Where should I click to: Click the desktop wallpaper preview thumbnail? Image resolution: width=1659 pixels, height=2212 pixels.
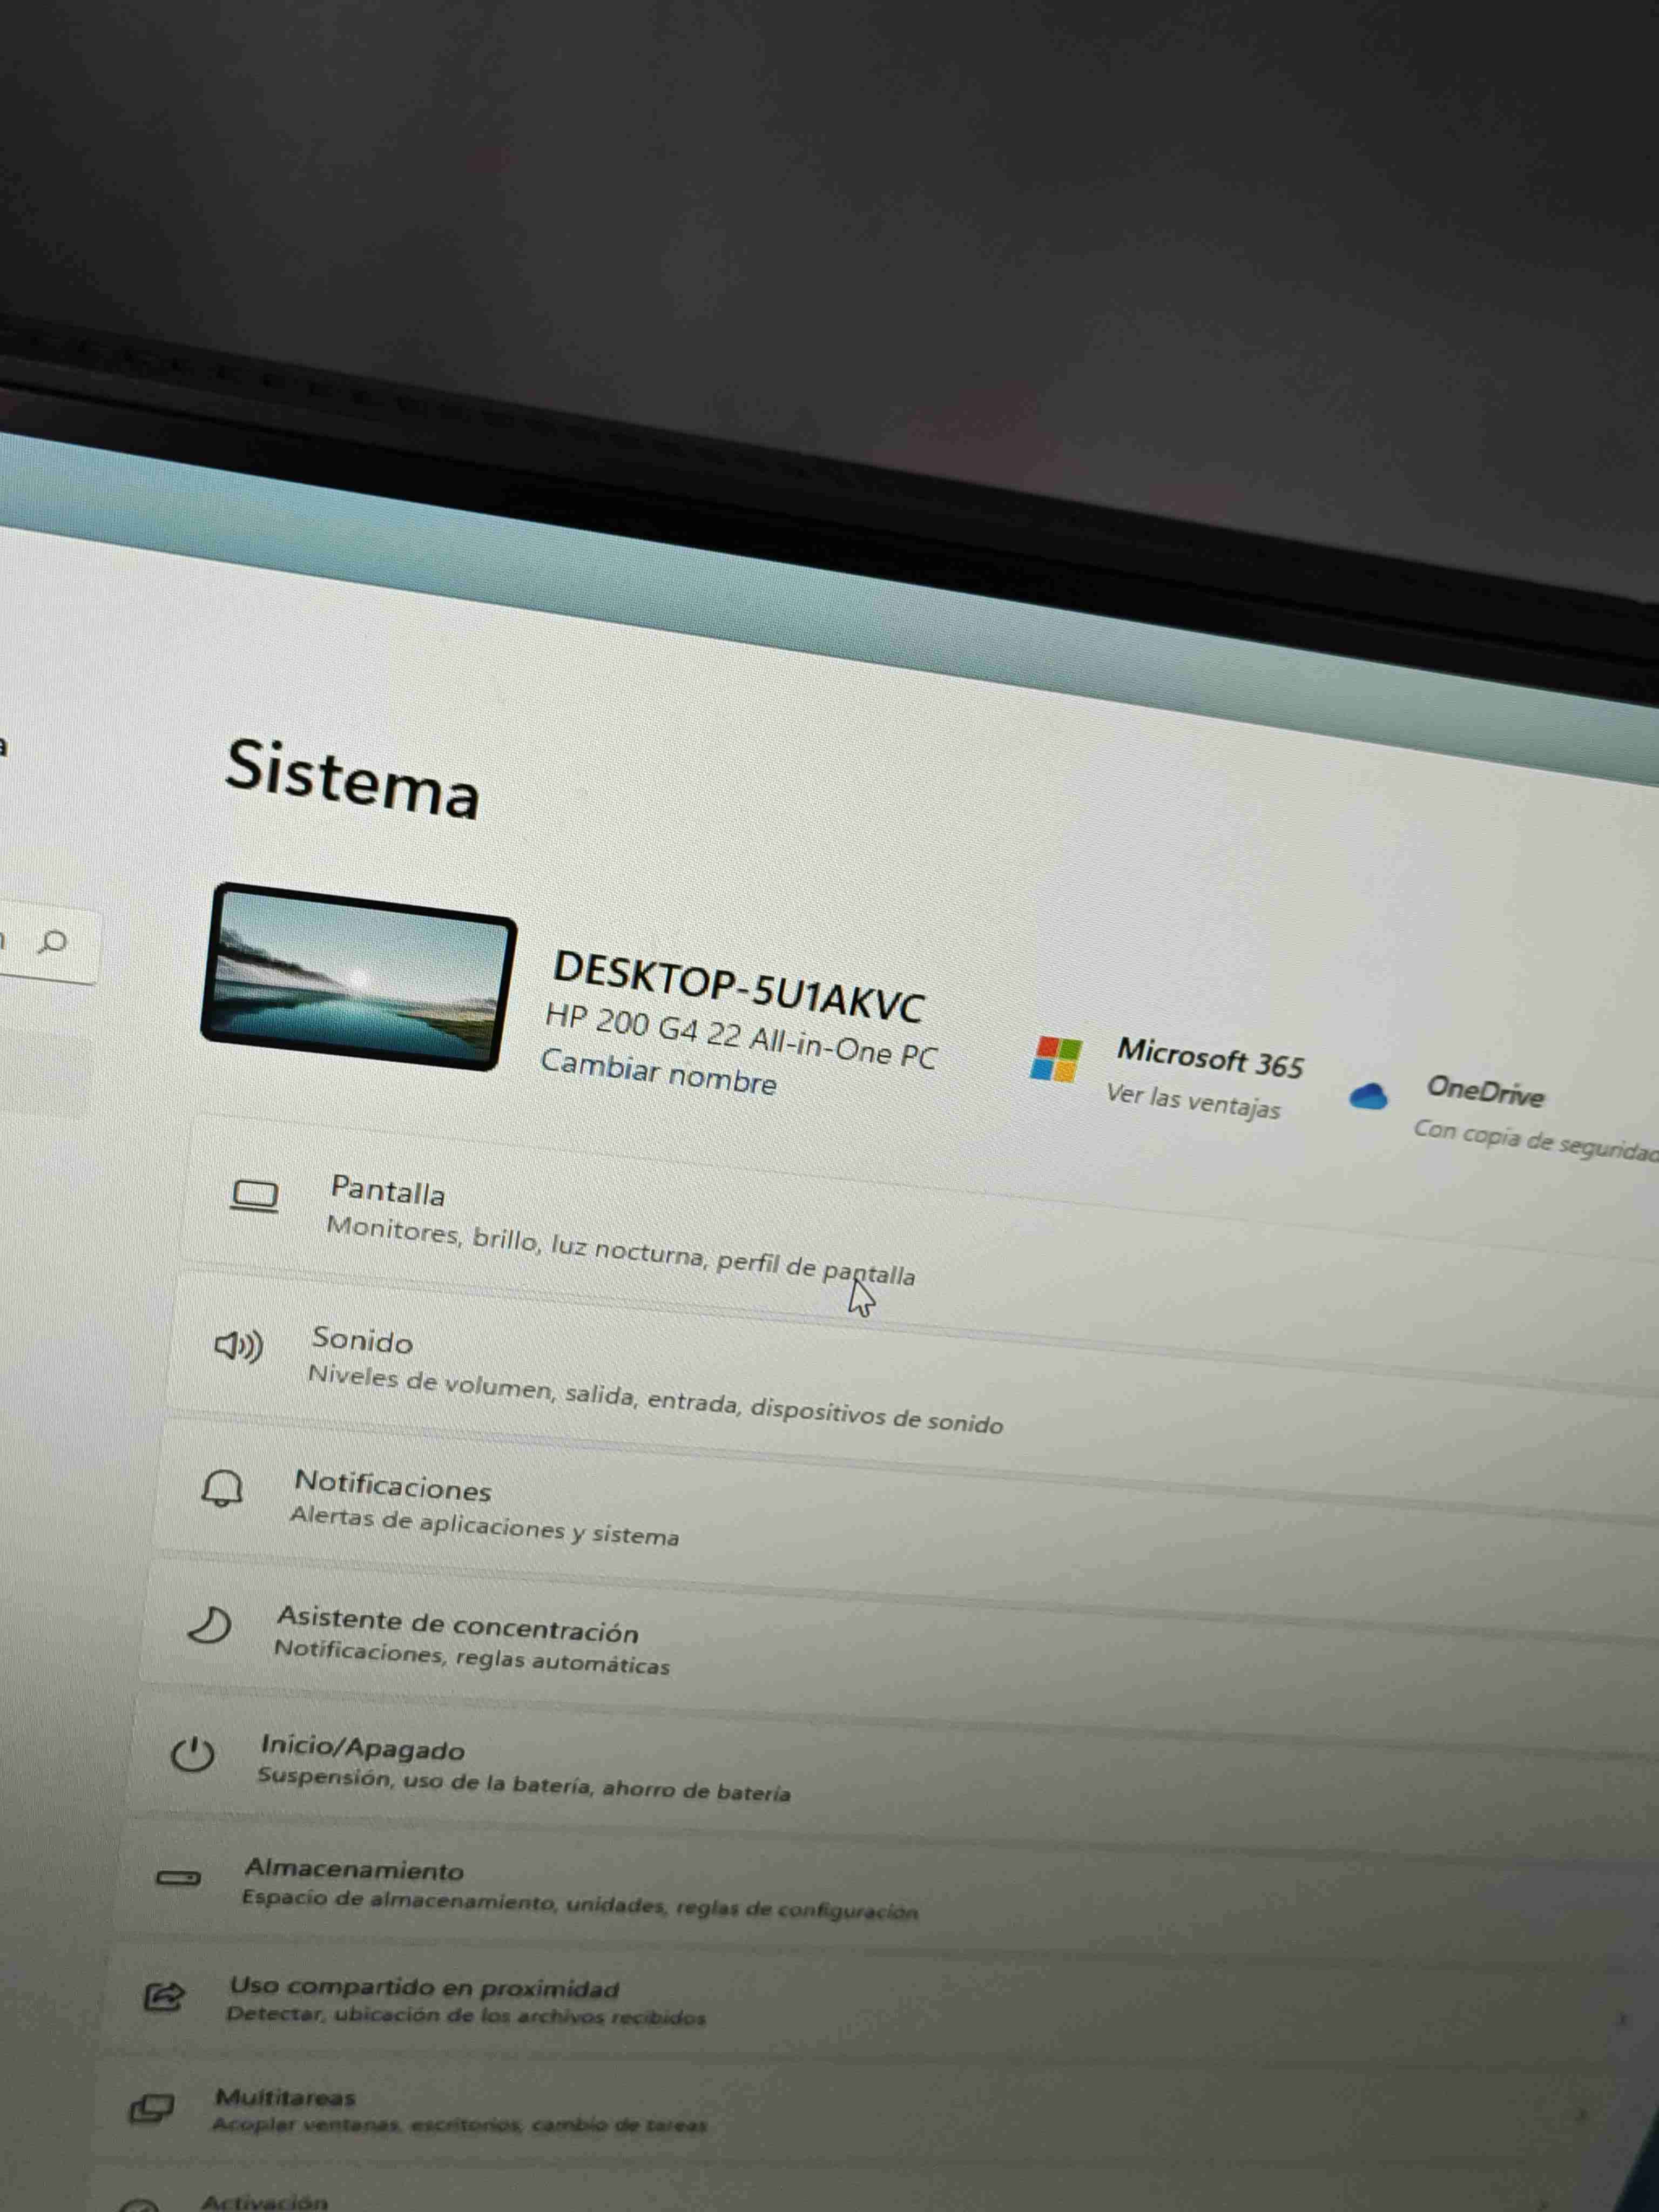[x=358, y=977]
